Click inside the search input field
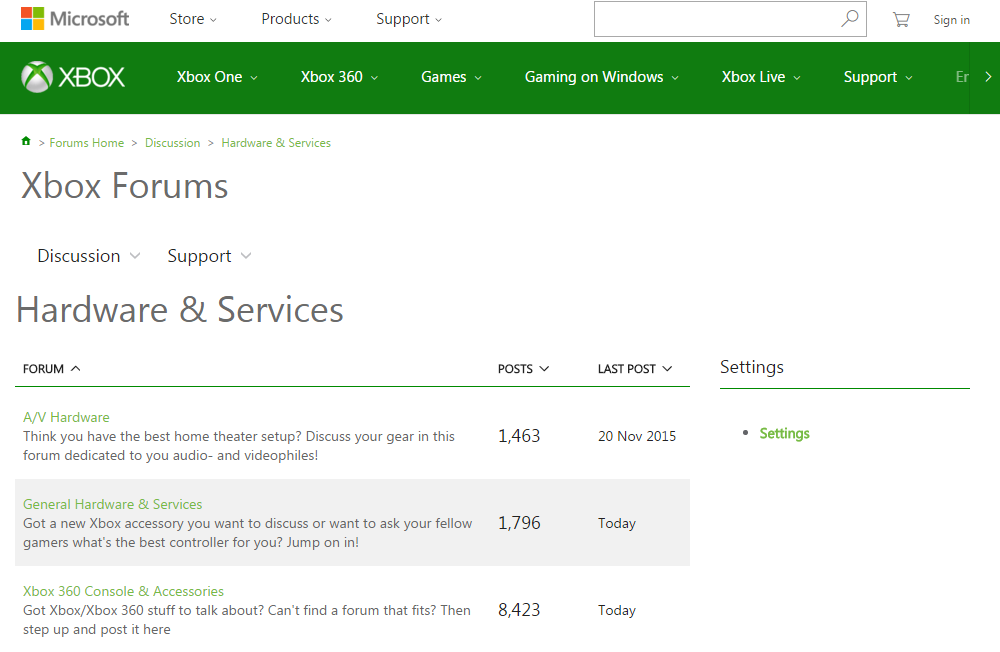This screenshot has height=652, width=1000. pyautogui.click(x=715, y=19)
